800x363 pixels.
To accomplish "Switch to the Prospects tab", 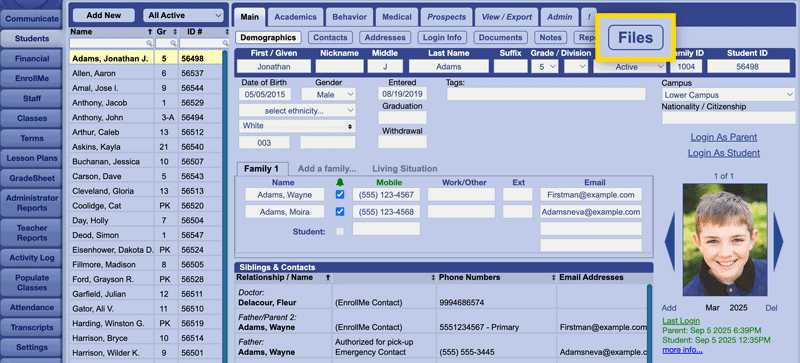I will [446, 17].
